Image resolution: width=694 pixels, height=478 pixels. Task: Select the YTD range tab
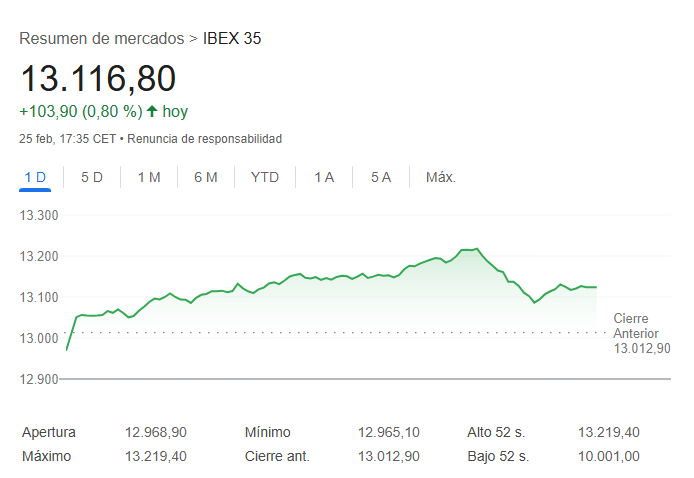pos(265,177)
